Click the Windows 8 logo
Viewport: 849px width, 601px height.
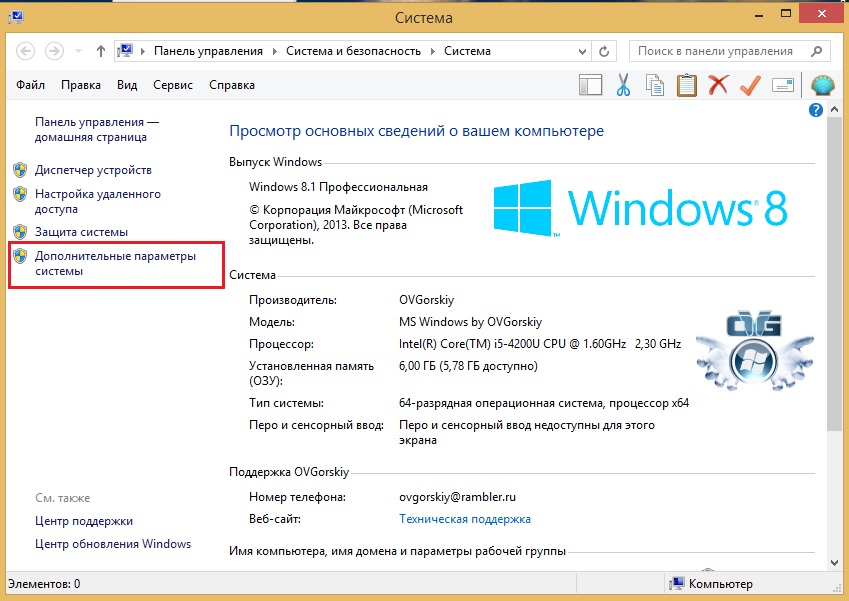pyautogui.click(x=640, y=208)
